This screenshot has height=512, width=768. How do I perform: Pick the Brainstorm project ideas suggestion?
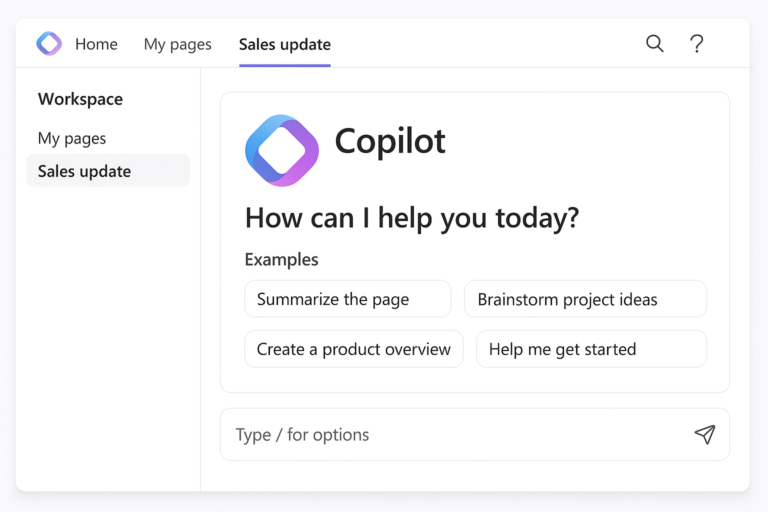coord(585,299)
